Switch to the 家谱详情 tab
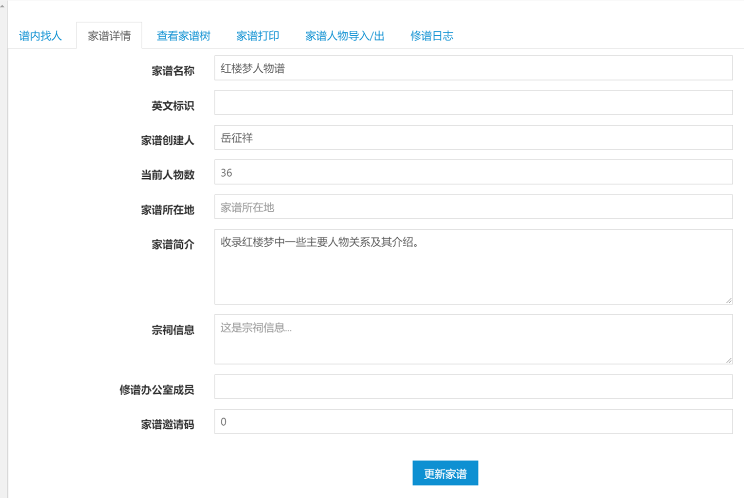 pos(109,36)
